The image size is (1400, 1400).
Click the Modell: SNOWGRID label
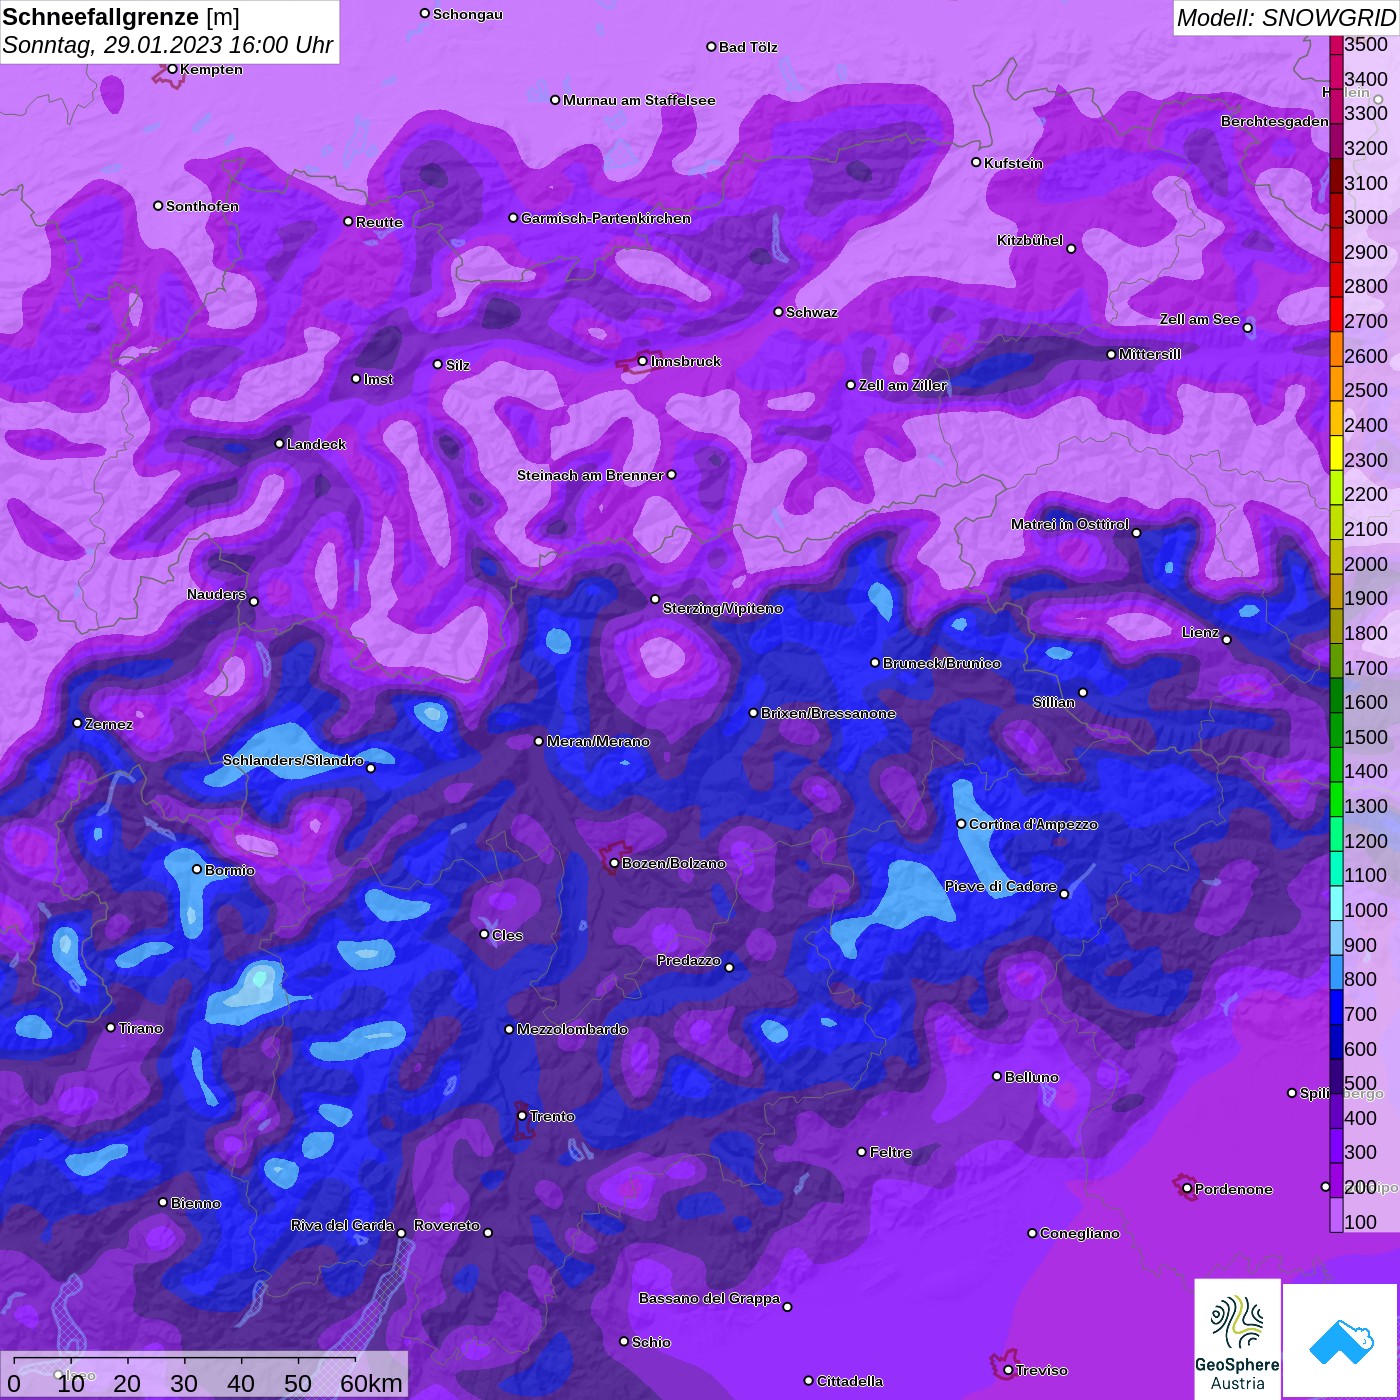(1286, 18)
